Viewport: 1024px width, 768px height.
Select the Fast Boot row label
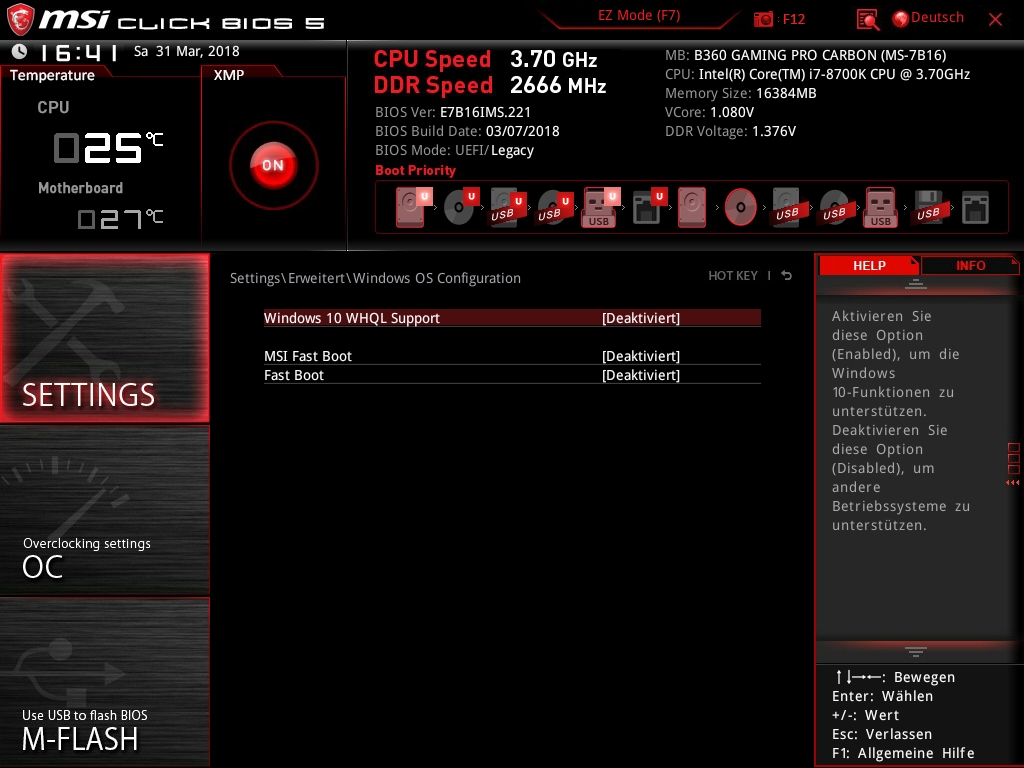click(294, 375)
